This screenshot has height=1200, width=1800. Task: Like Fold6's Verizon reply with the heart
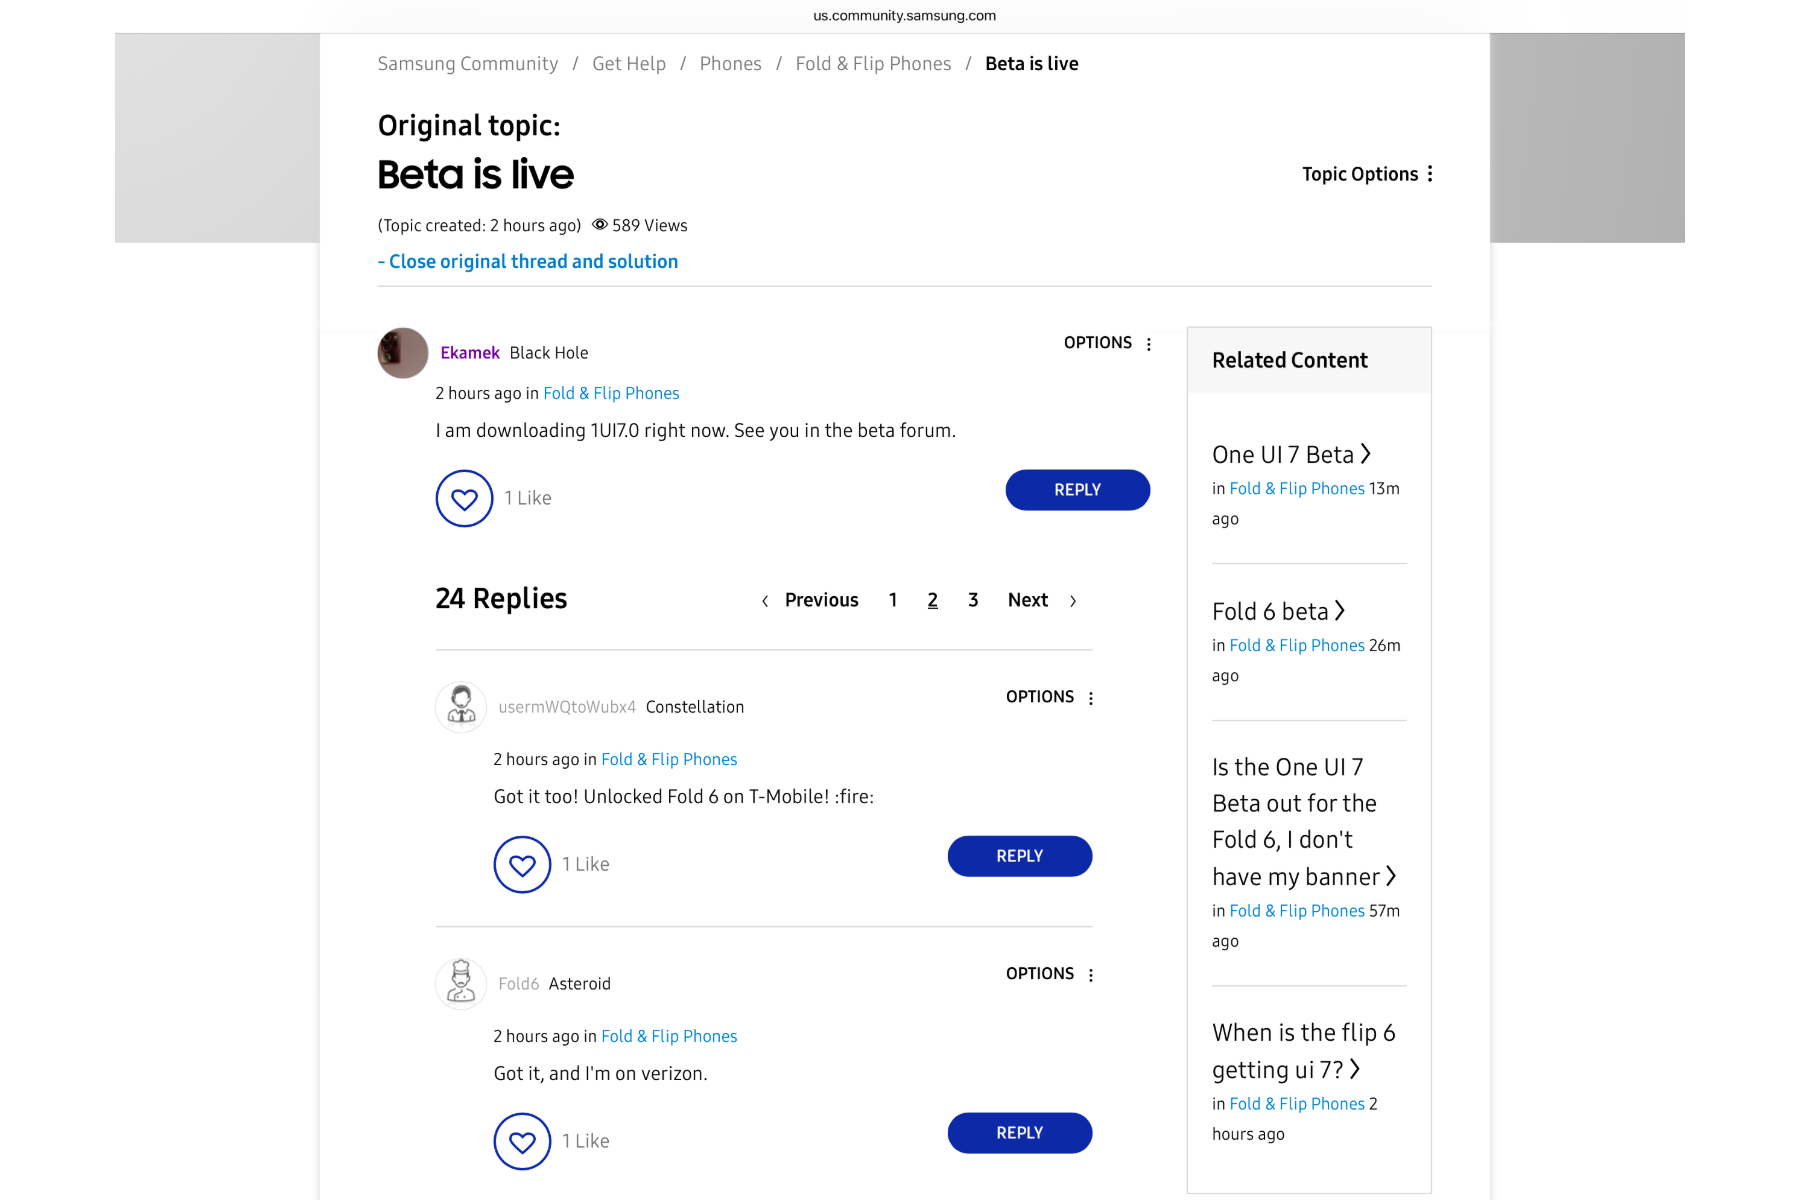click(522, 1141)
